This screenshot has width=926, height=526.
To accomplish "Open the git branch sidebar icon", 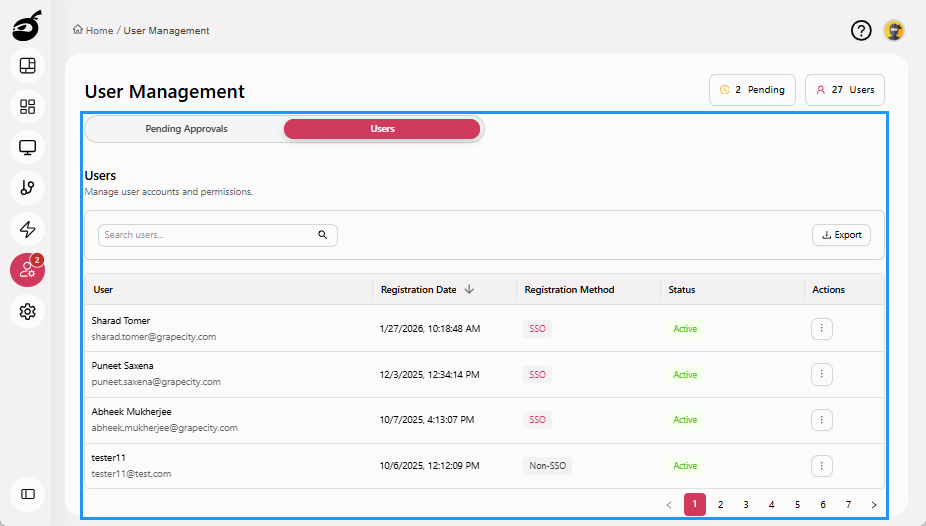I will pos(28,187).
